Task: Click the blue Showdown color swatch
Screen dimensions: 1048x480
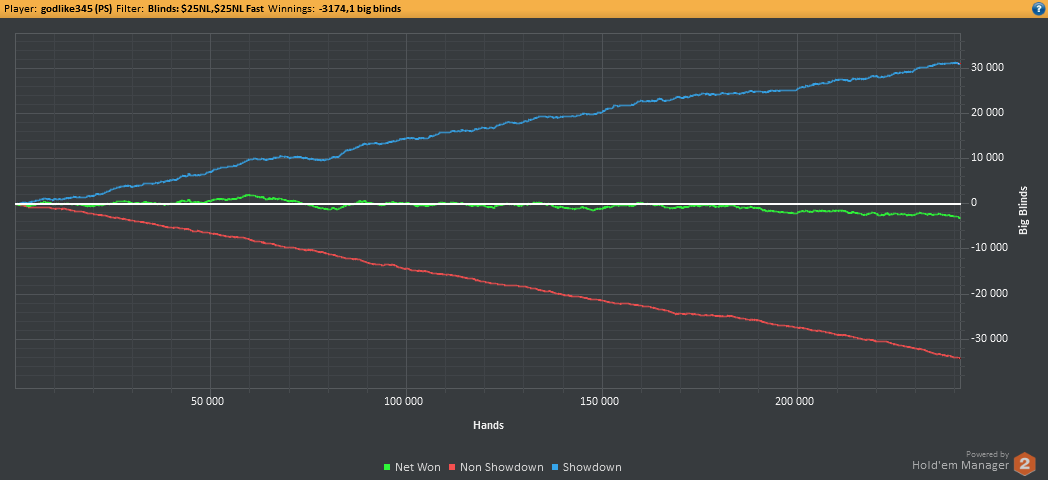Action: pyautogui.click(x=555, y=467)
